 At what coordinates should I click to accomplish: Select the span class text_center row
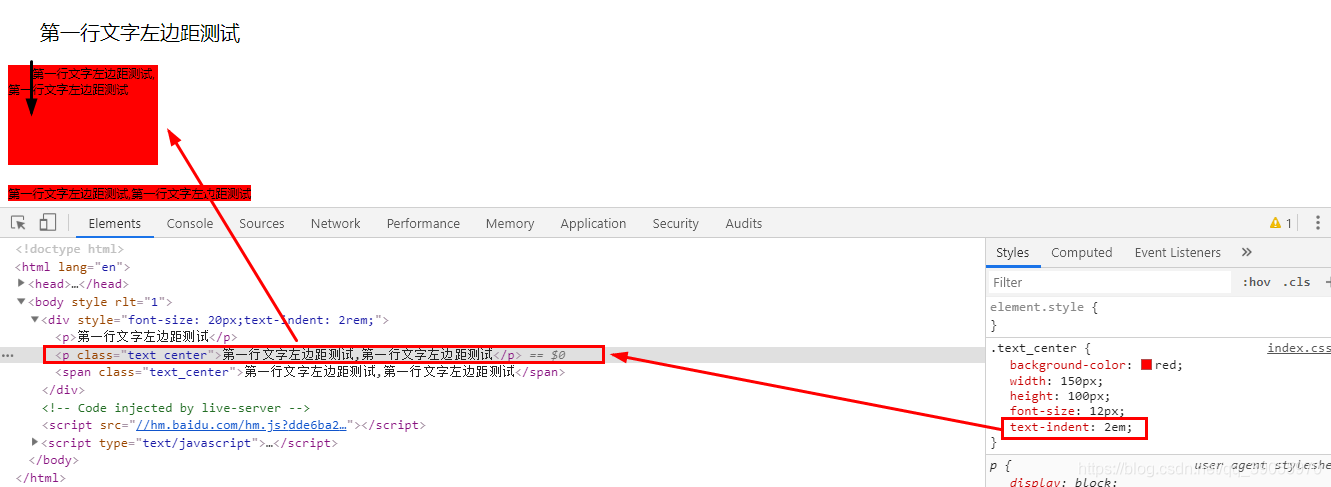[310, 372]
